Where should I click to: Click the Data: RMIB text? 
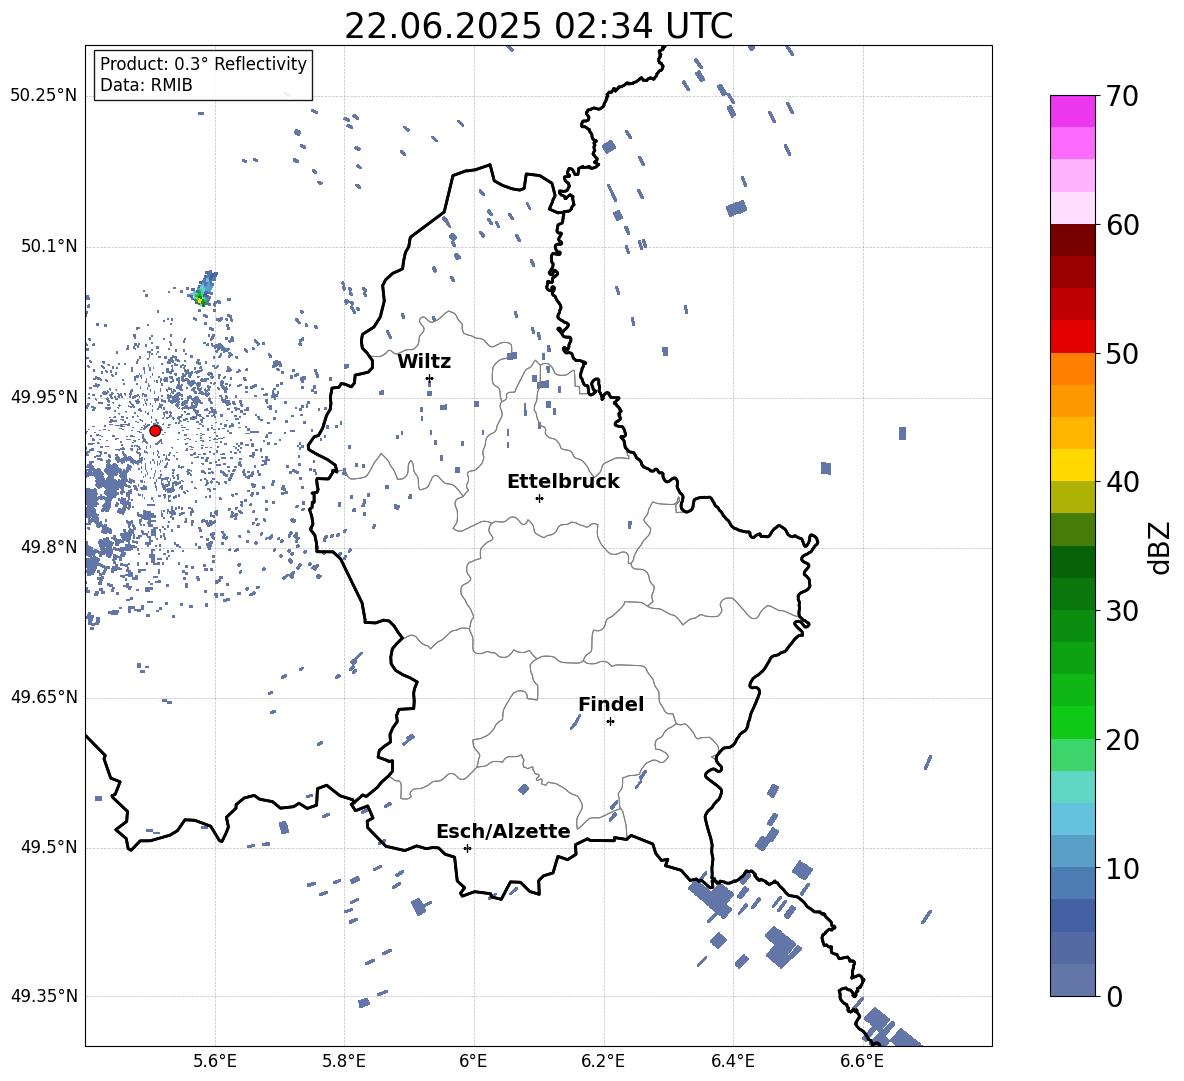(x=146, y=85)
